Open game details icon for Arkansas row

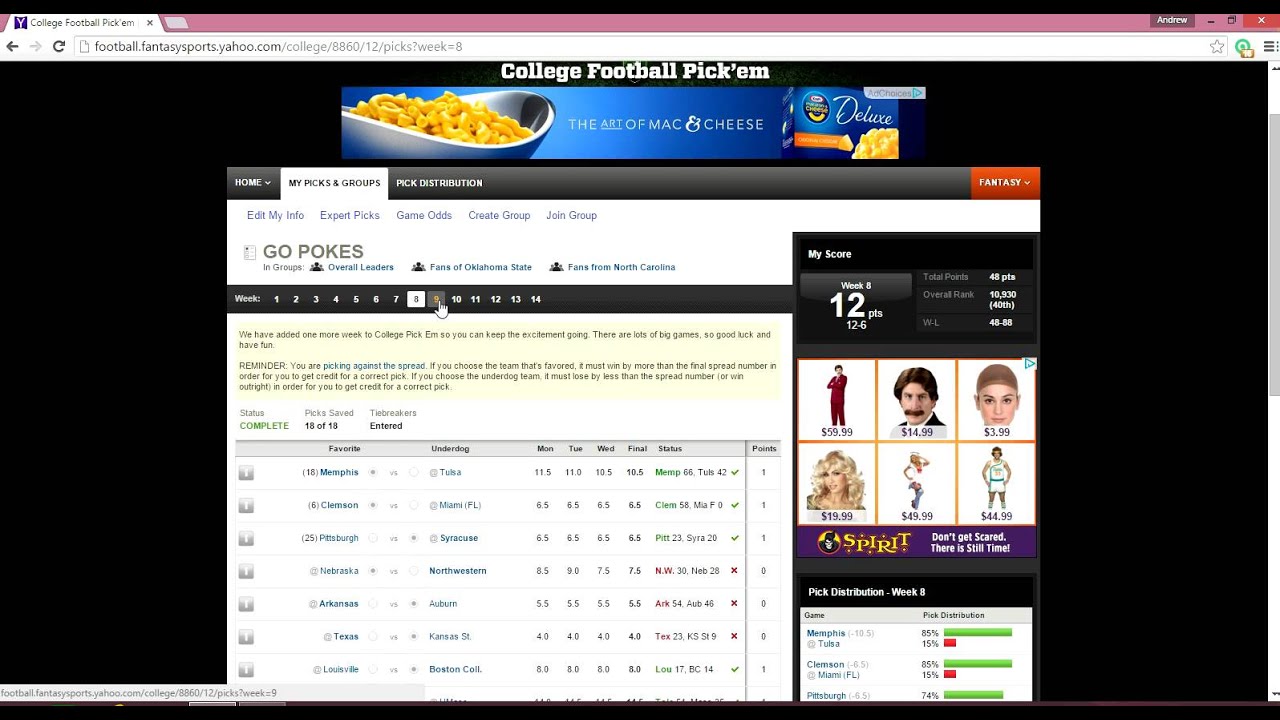[x=246, y=605]
